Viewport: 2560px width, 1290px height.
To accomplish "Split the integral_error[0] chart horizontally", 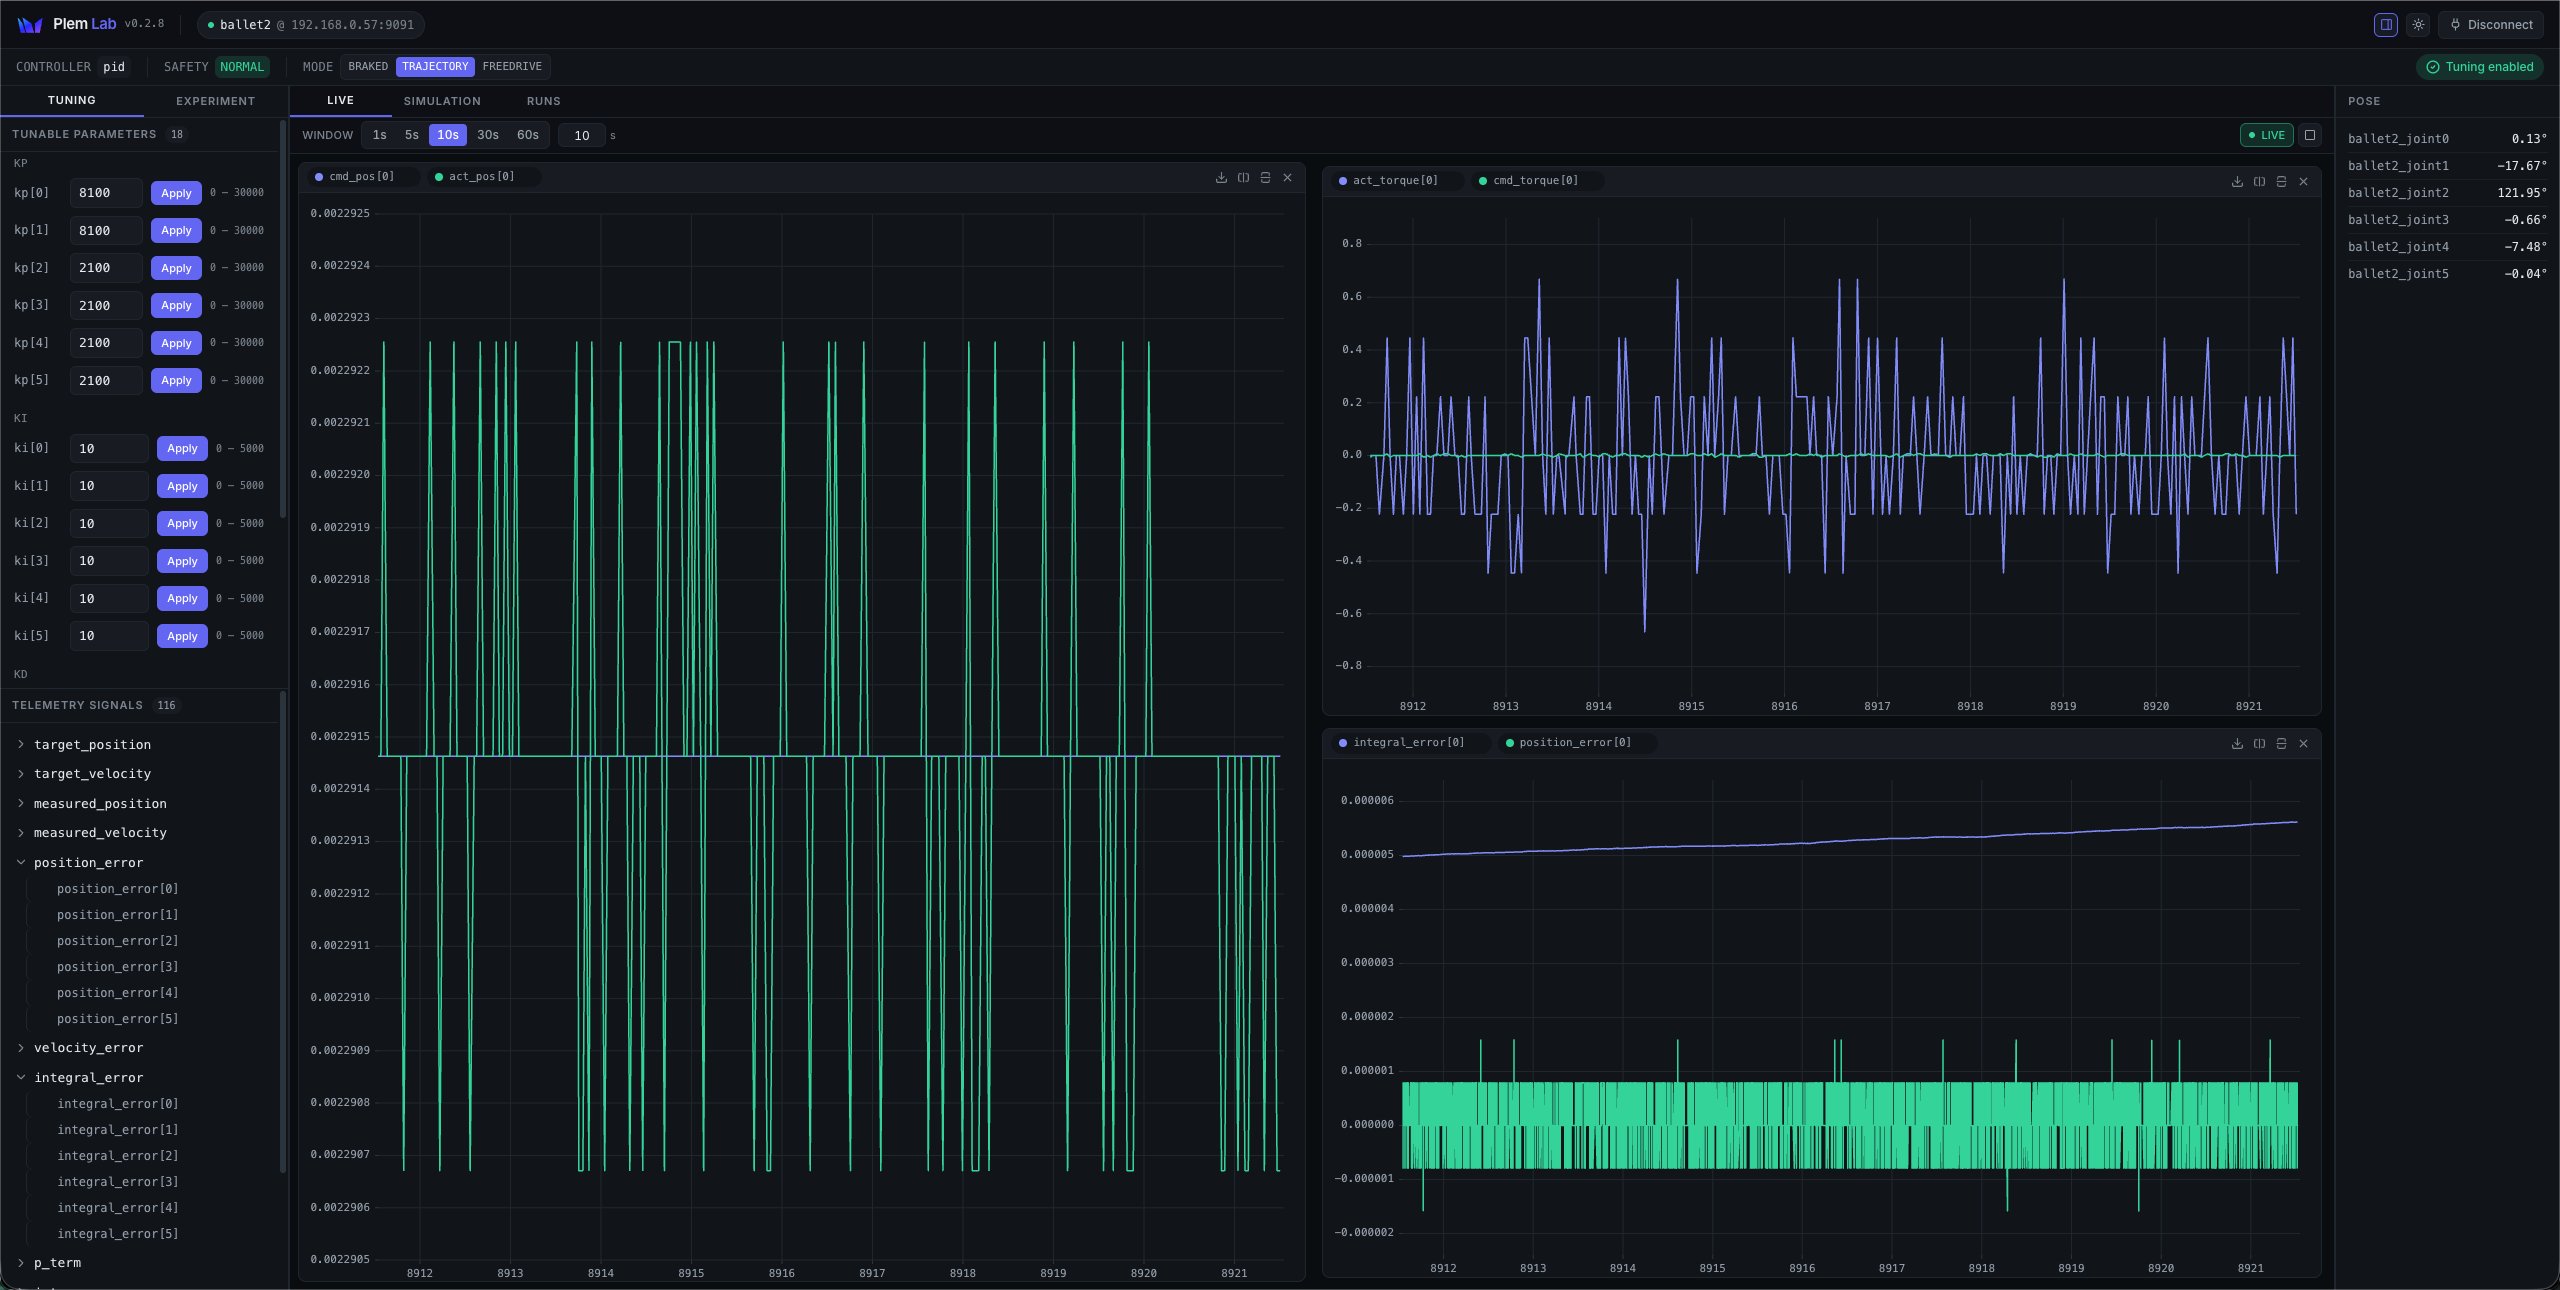I will point(2281,744).
